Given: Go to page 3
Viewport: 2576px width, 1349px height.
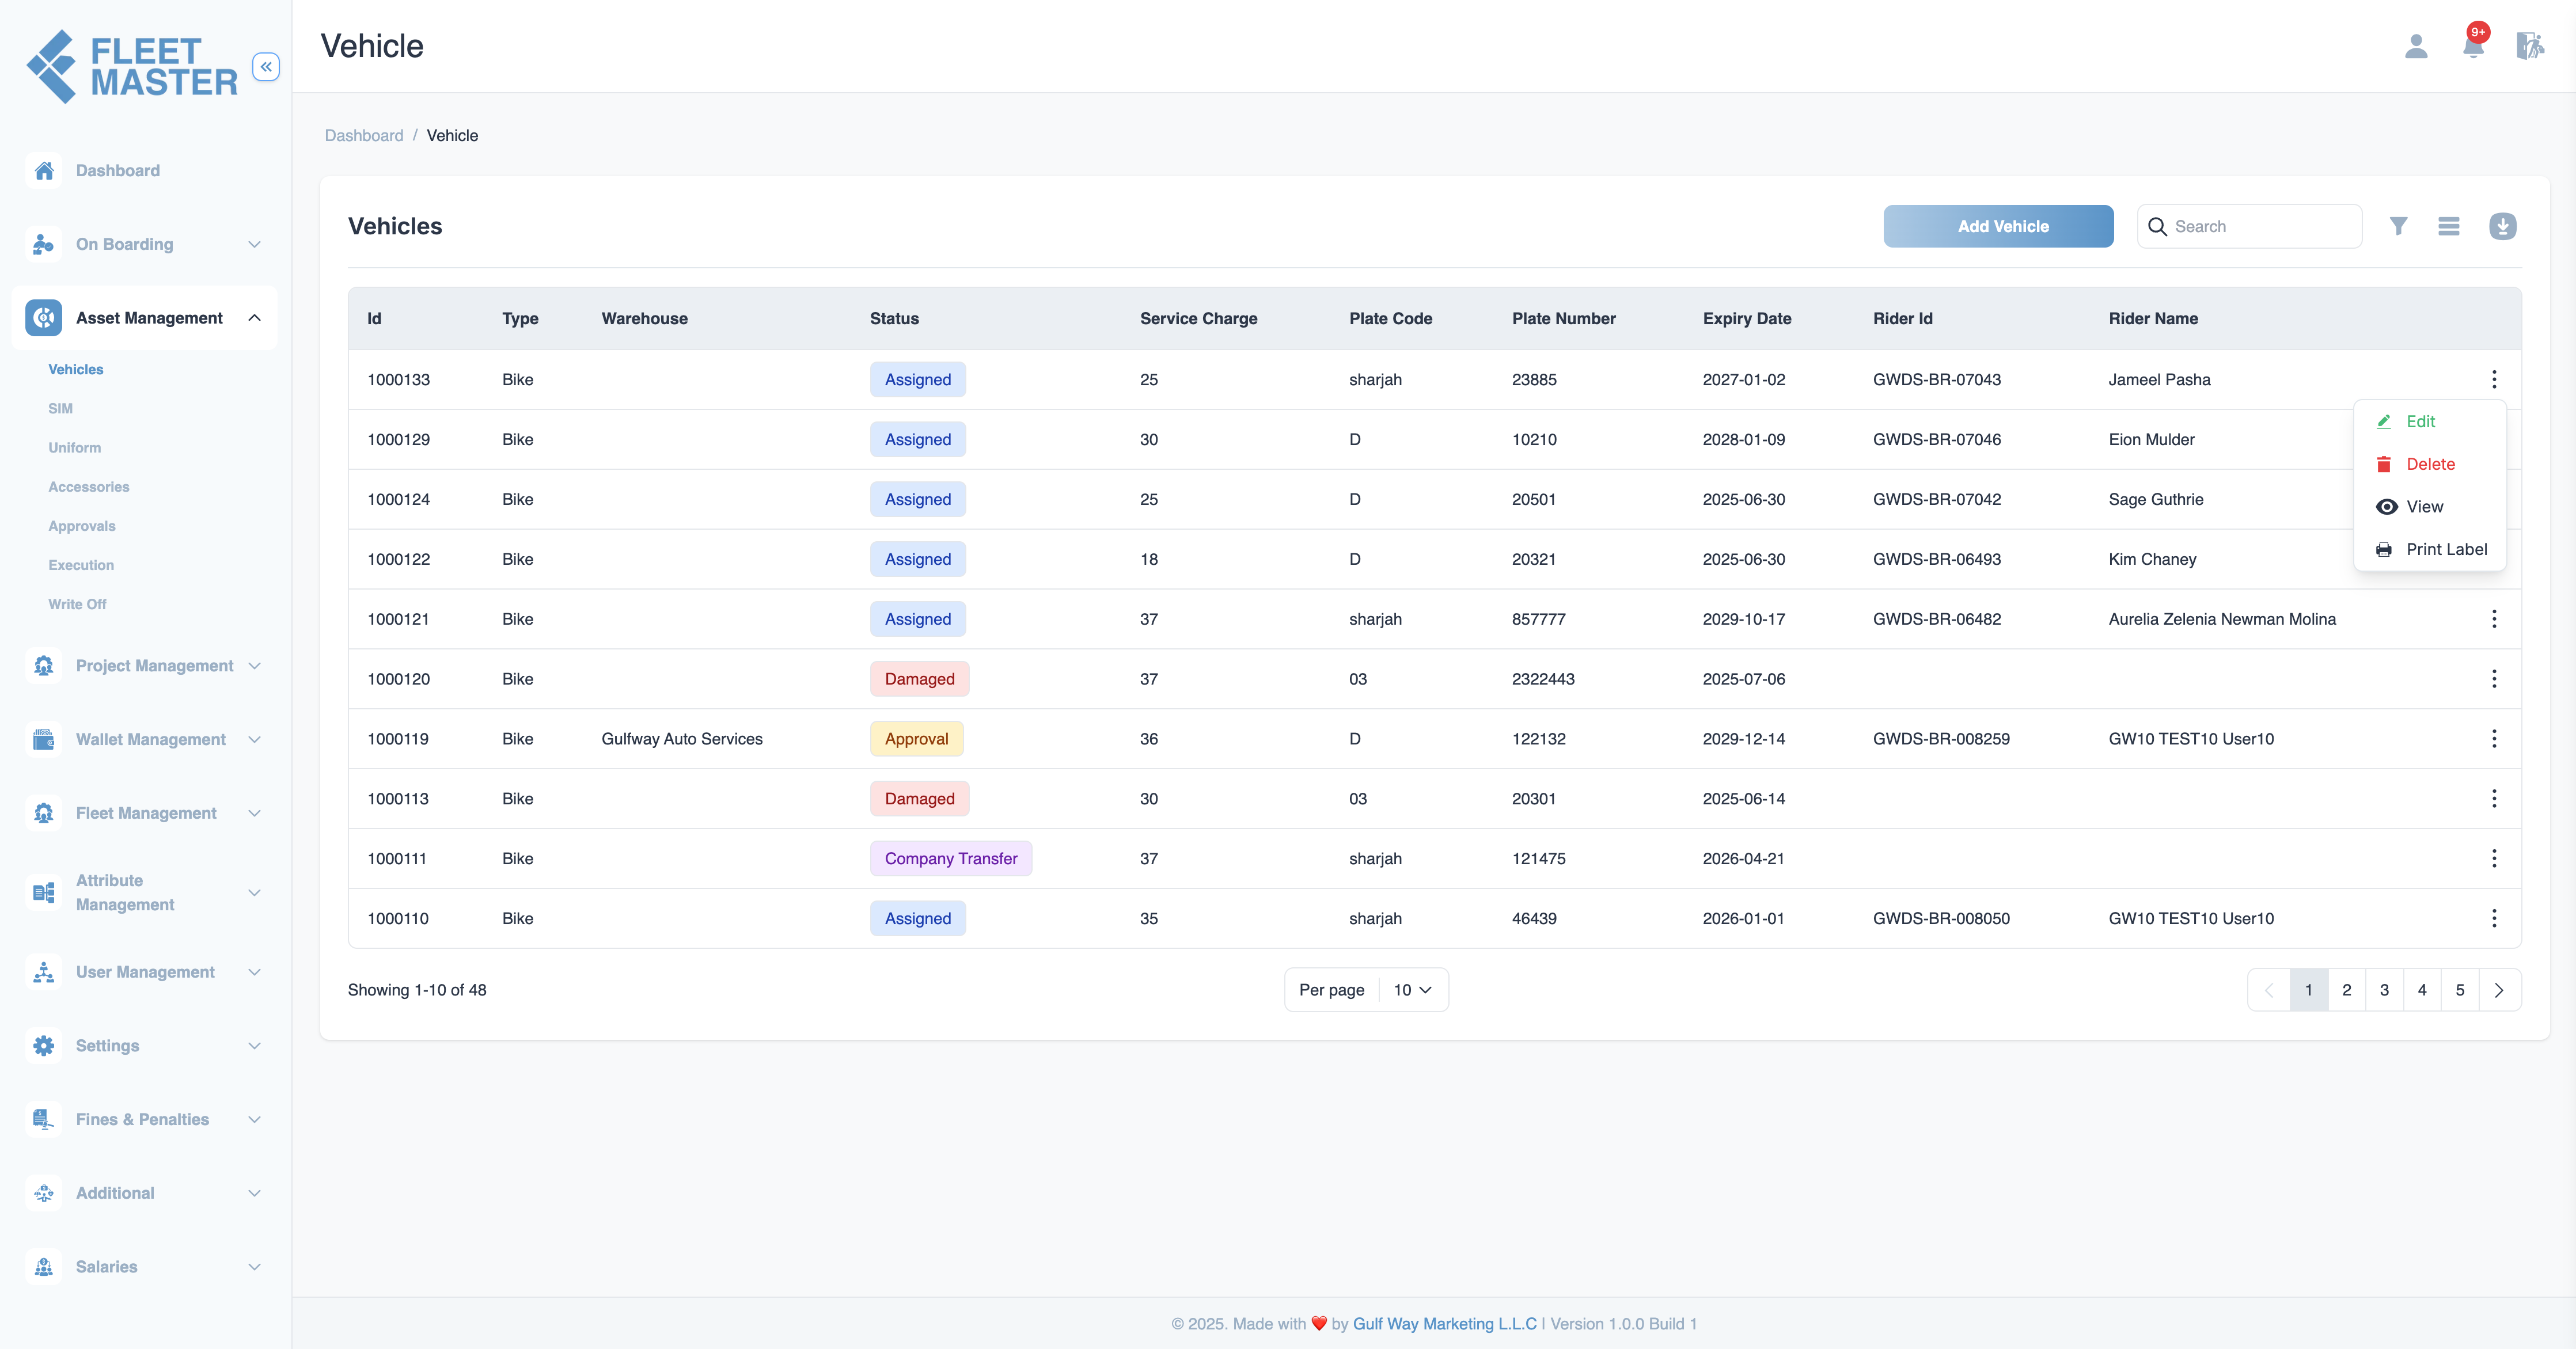Looking at the screenshot, I should click(2384, 990).
